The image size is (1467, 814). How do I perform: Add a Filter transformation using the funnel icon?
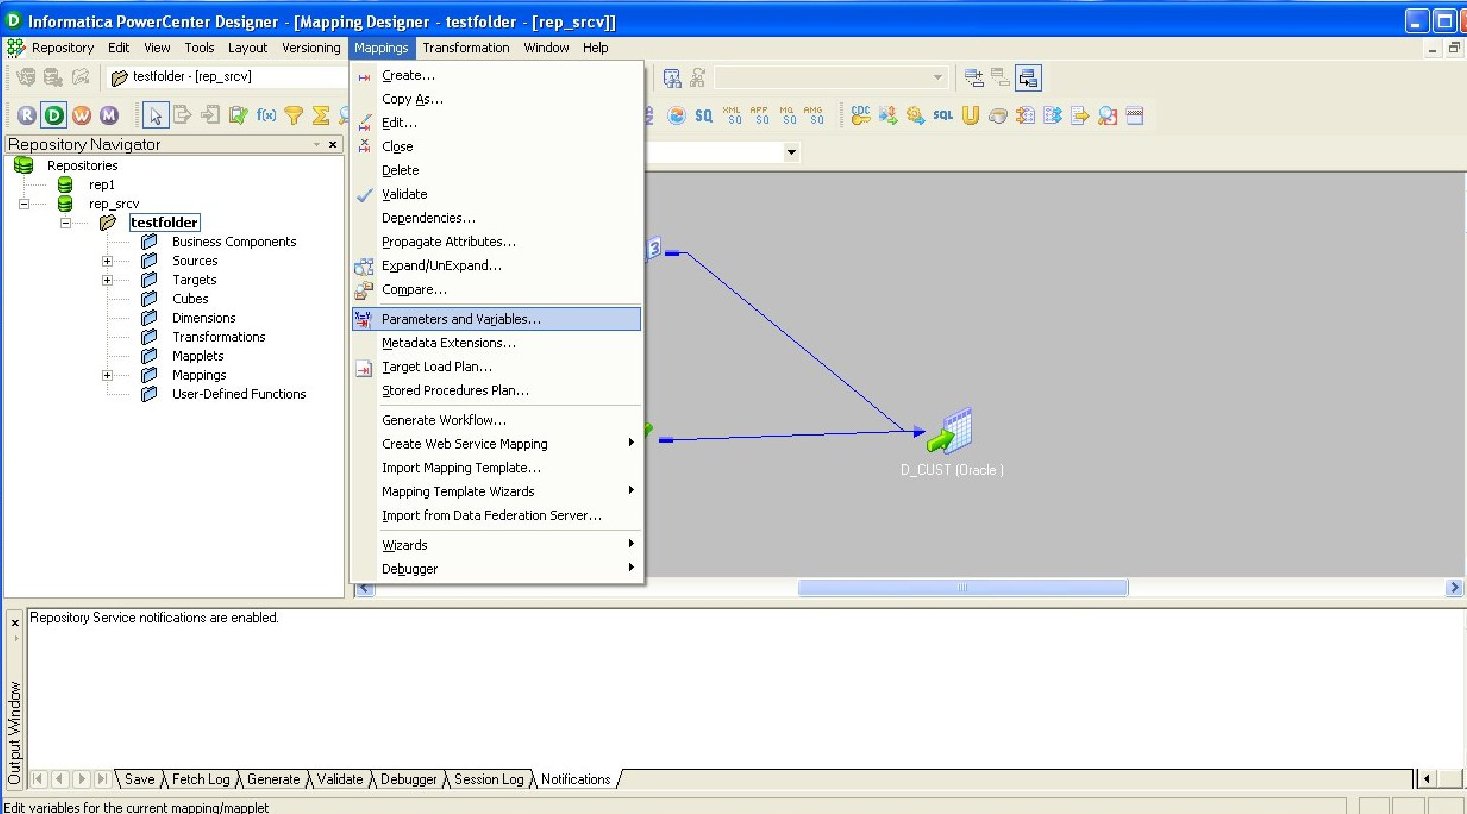(295, 115)
